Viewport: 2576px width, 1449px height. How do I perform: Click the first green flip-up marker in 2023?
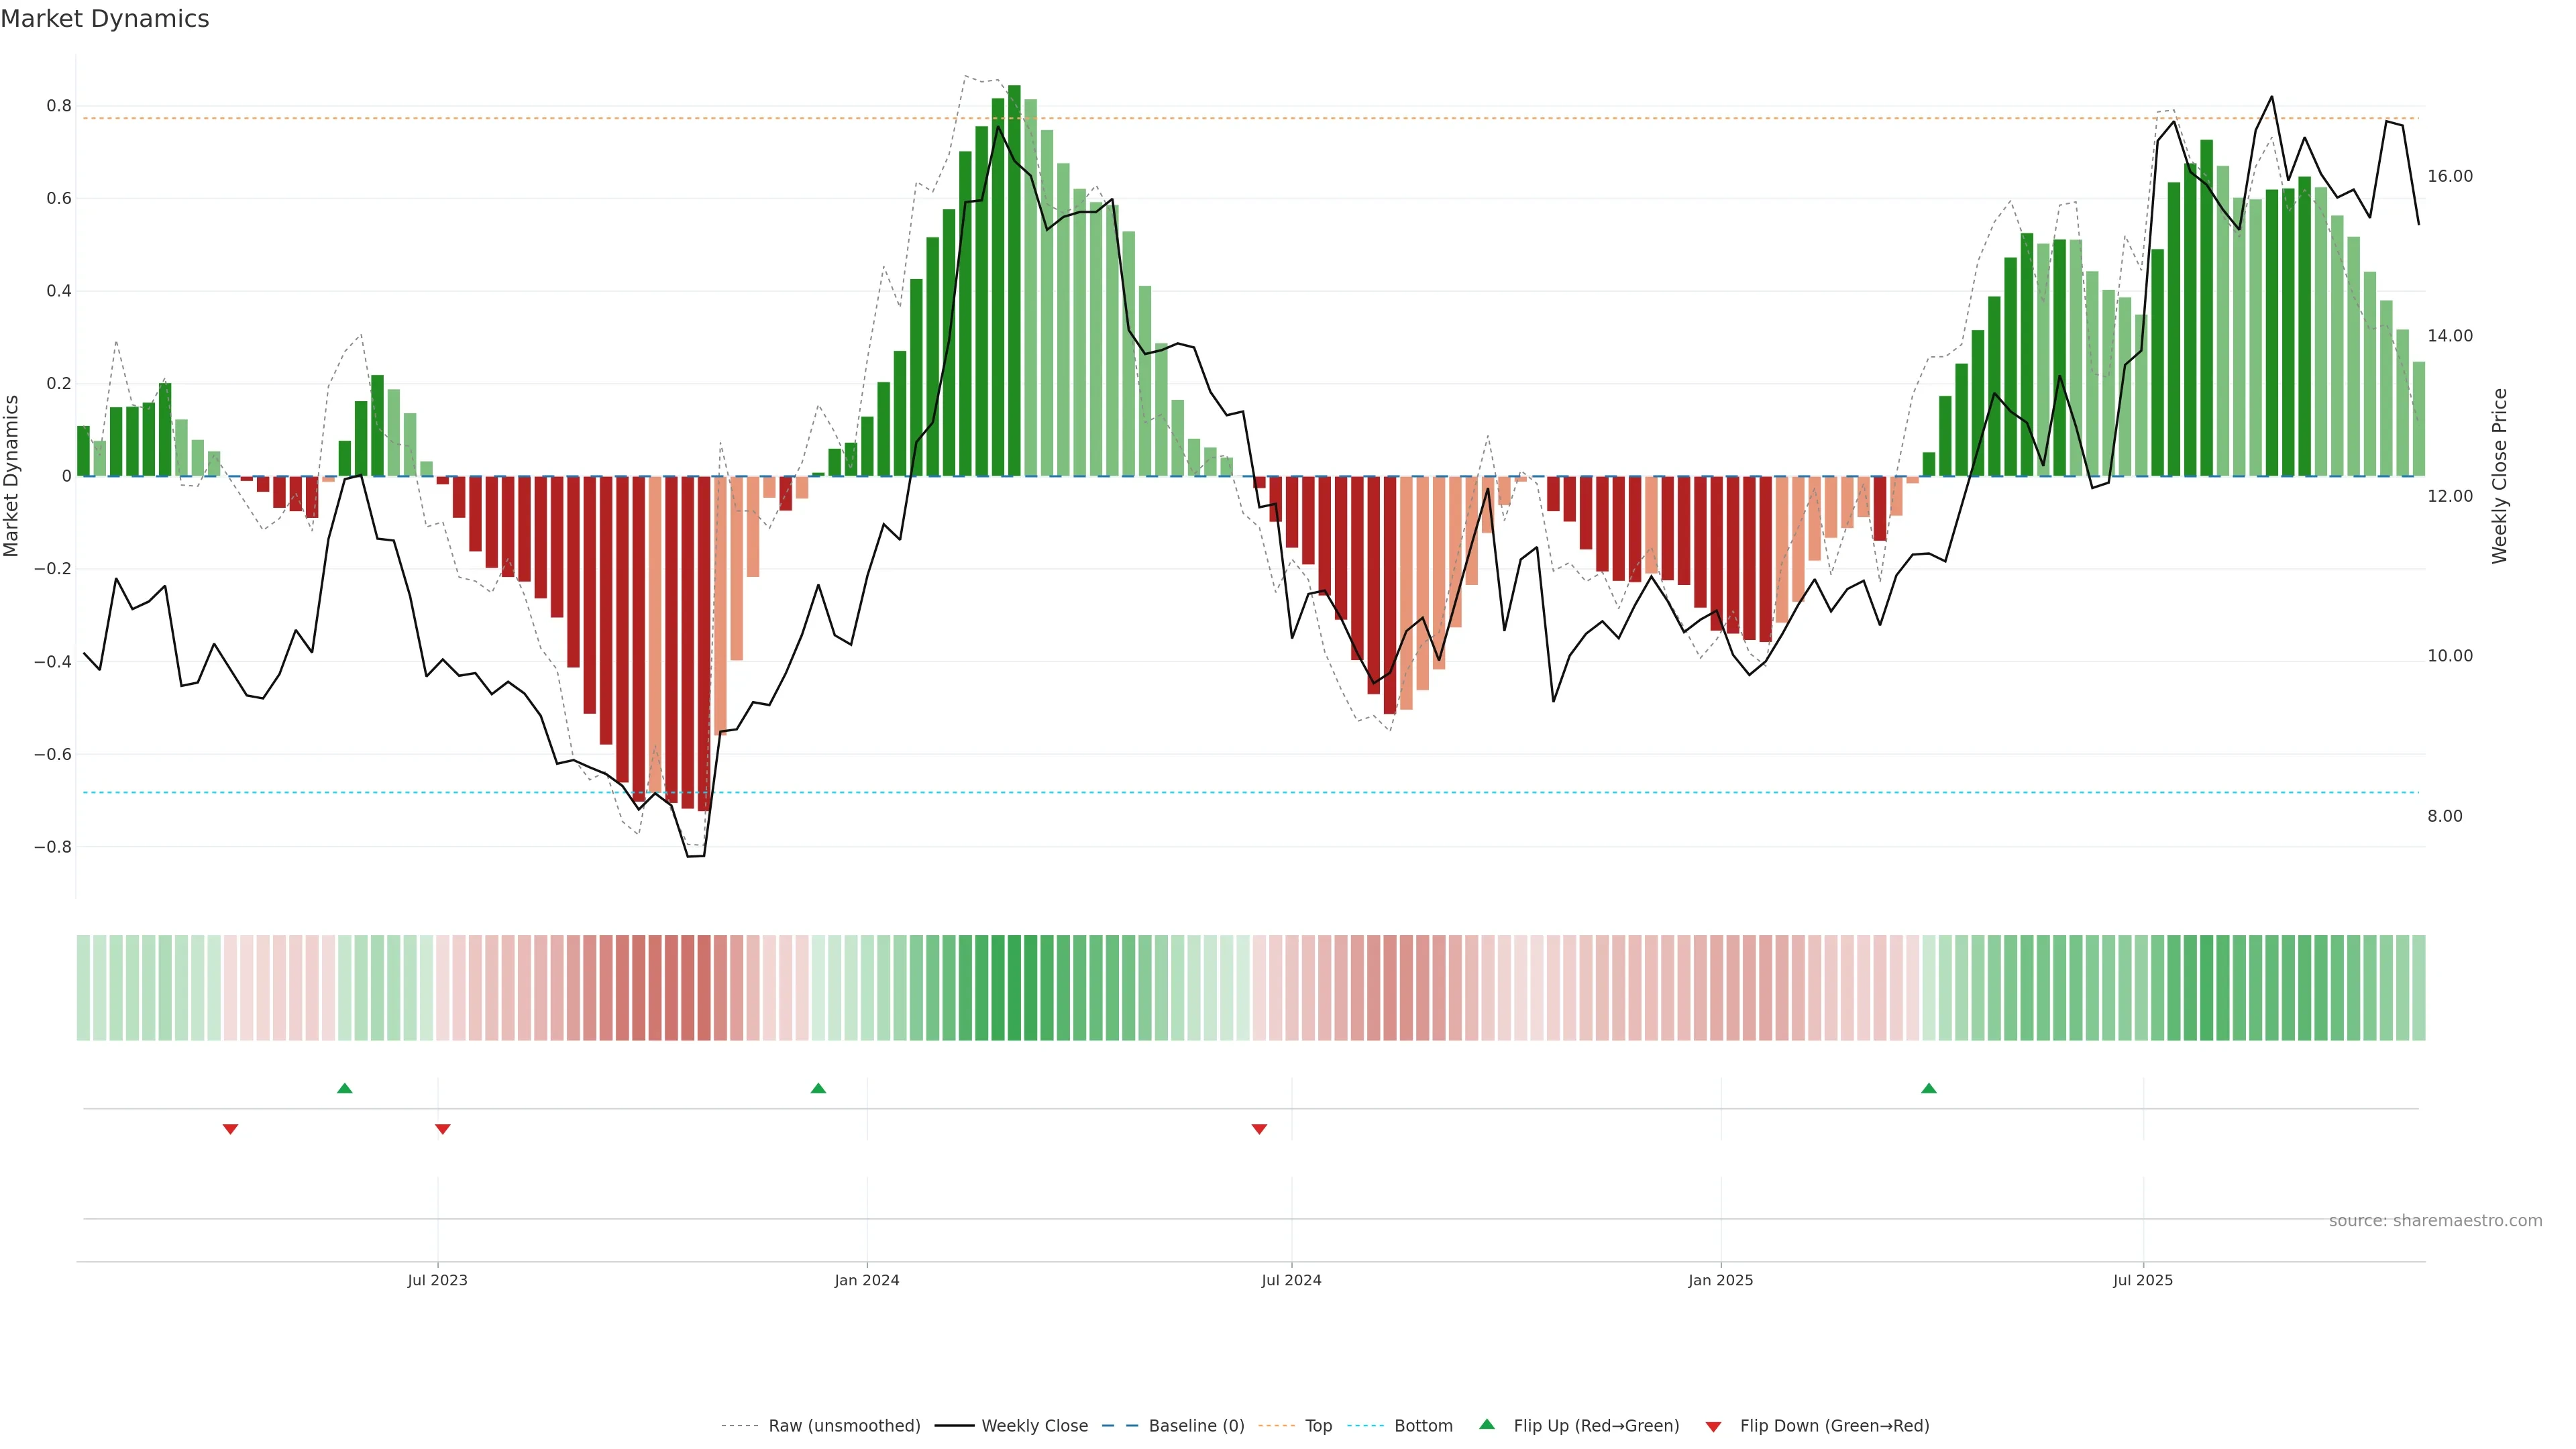[345, 1088]
